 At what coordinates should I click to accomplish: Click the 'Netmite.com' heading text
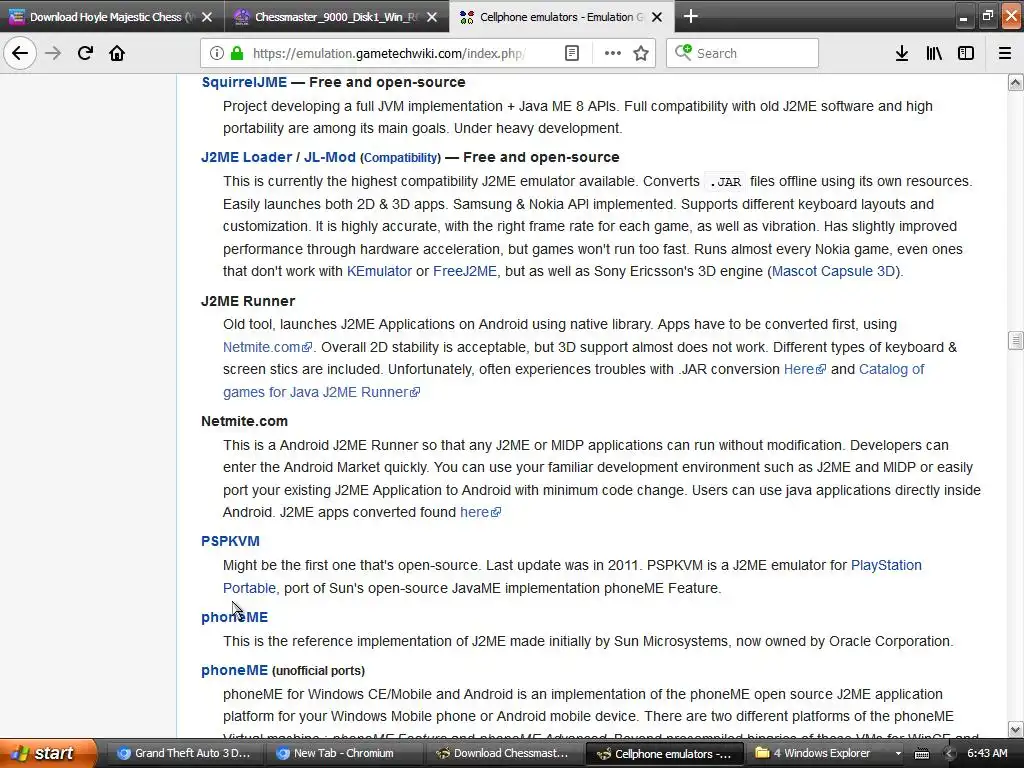click(244, 421)
